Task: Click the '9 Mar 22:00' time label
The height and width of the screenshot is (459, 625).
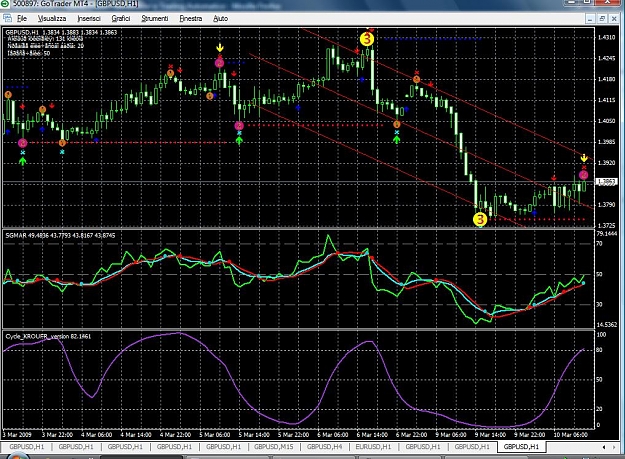Action: [529, 435]
